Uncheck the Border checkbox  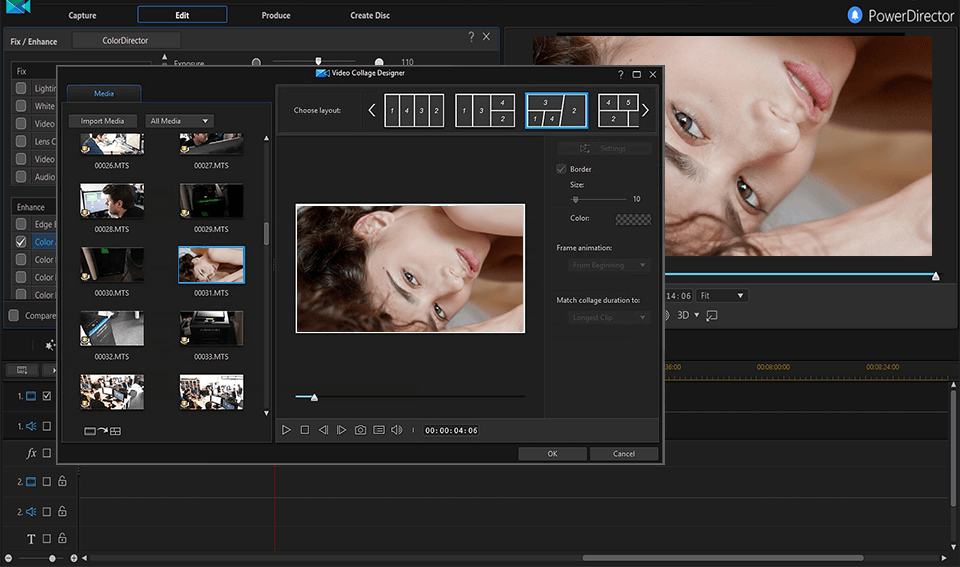click(x=561, y=169)
